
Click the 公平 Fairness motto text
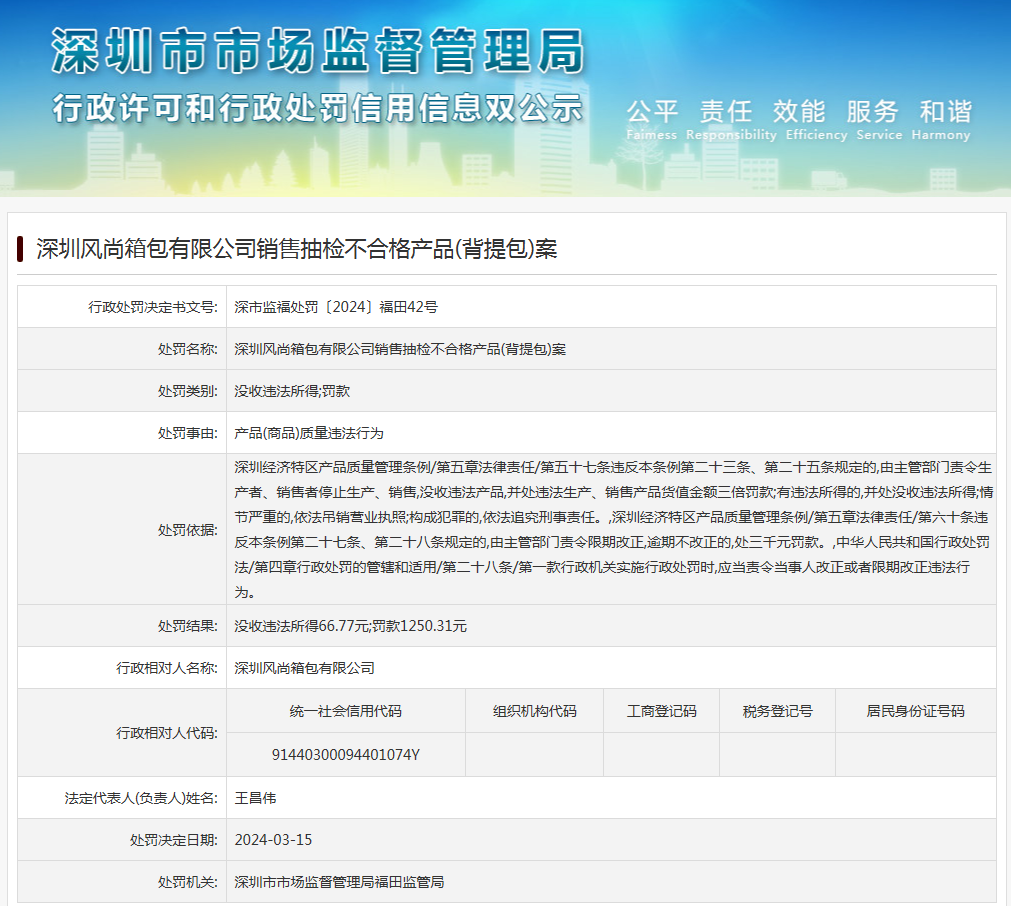point(652,119)
